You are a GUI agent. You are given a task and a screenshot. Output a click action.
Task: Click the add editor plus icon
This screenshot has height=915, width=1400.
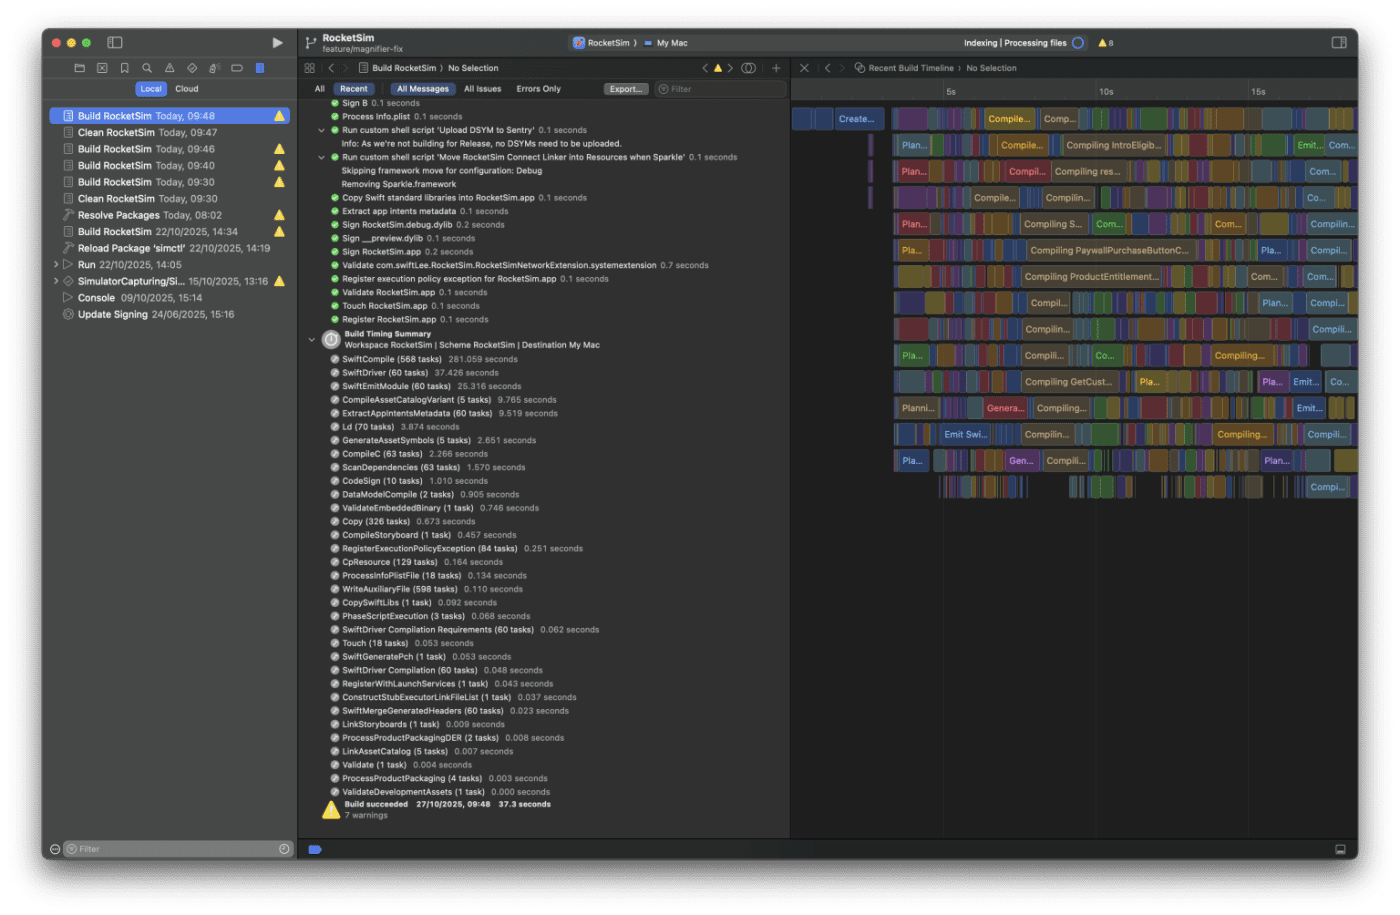pyautogui.click(x=776, y=68)
